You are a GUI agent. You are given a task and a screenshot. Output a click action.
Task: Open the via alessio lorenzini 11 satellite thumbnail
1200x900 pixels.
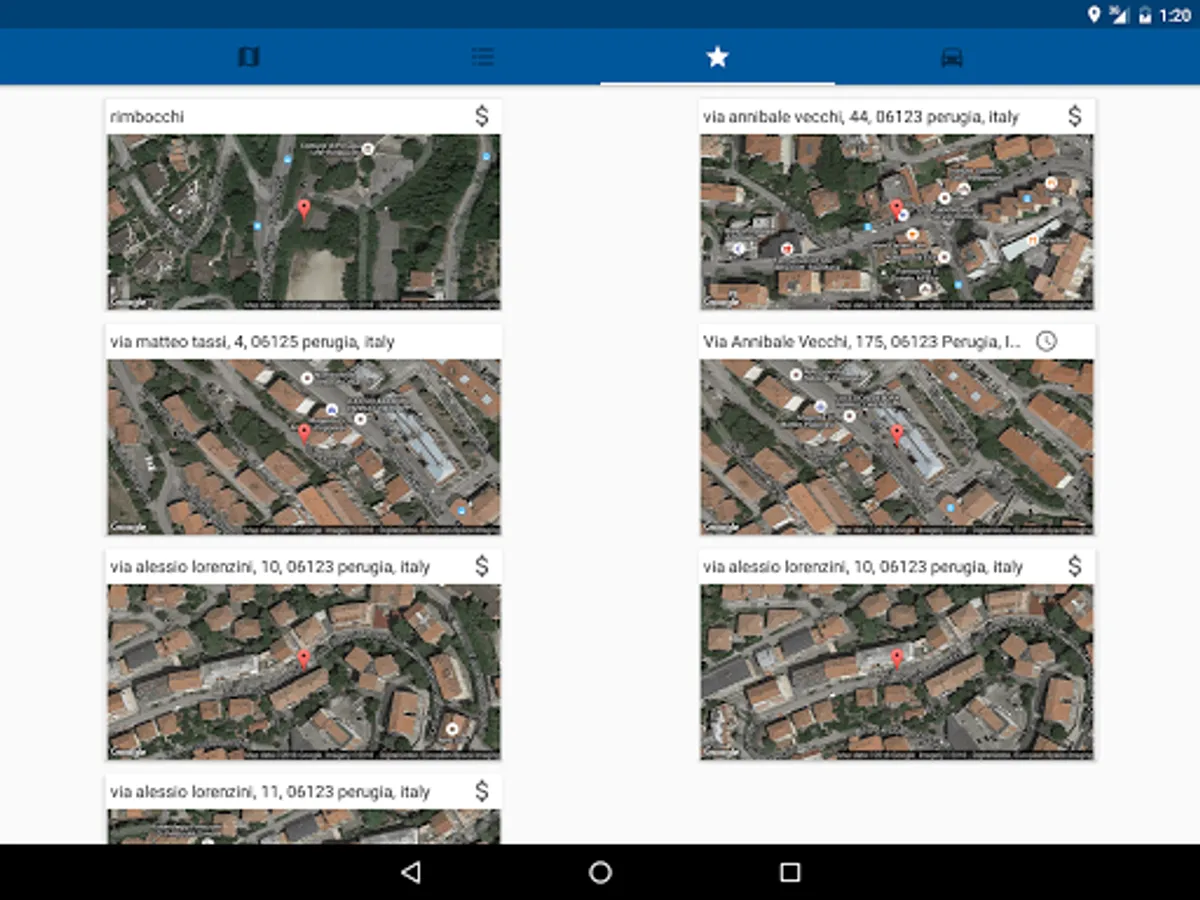click(304, 827)
